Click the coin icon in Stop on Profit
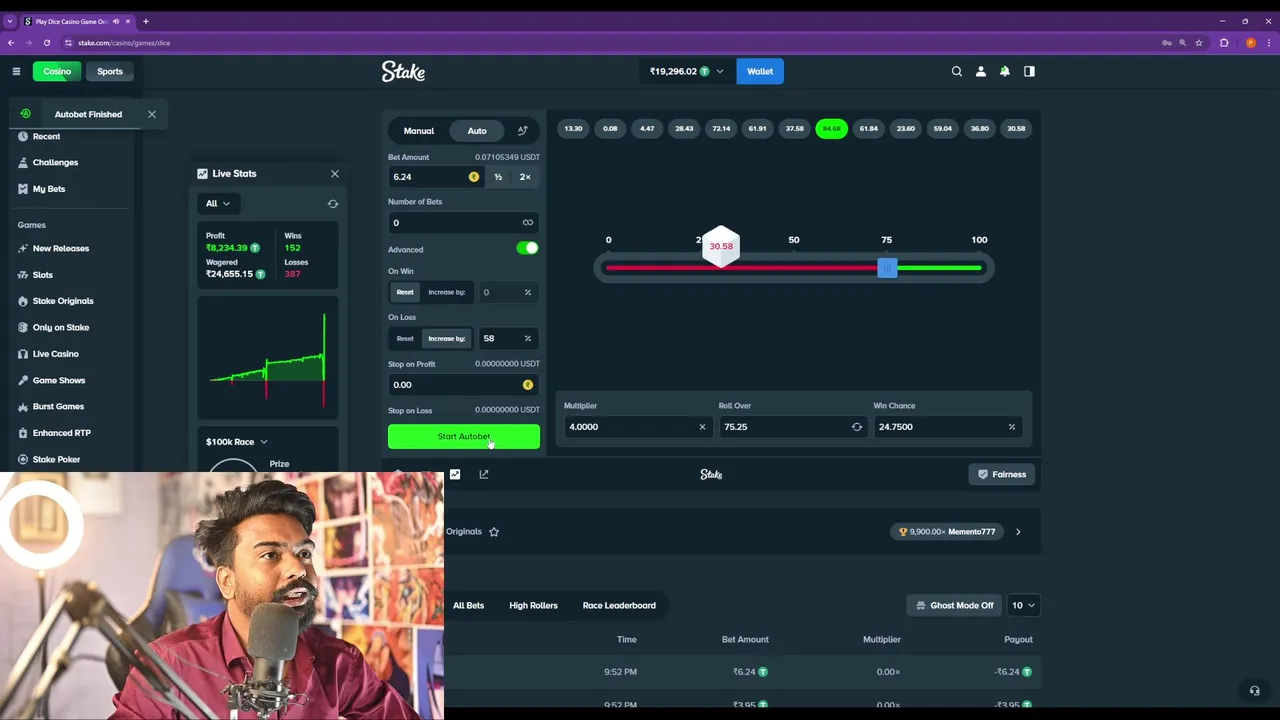This screenshot has height=720, width=1280. coord(528,385)
